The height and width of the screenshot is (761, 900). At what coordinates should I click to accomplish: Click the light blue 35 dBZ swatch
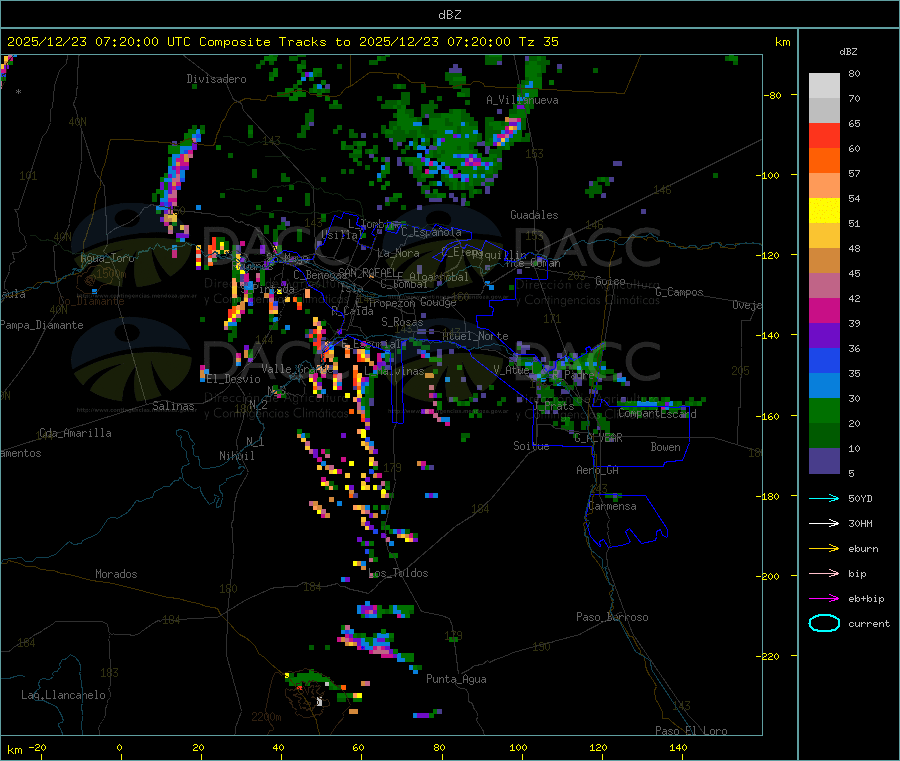(824, 385)
